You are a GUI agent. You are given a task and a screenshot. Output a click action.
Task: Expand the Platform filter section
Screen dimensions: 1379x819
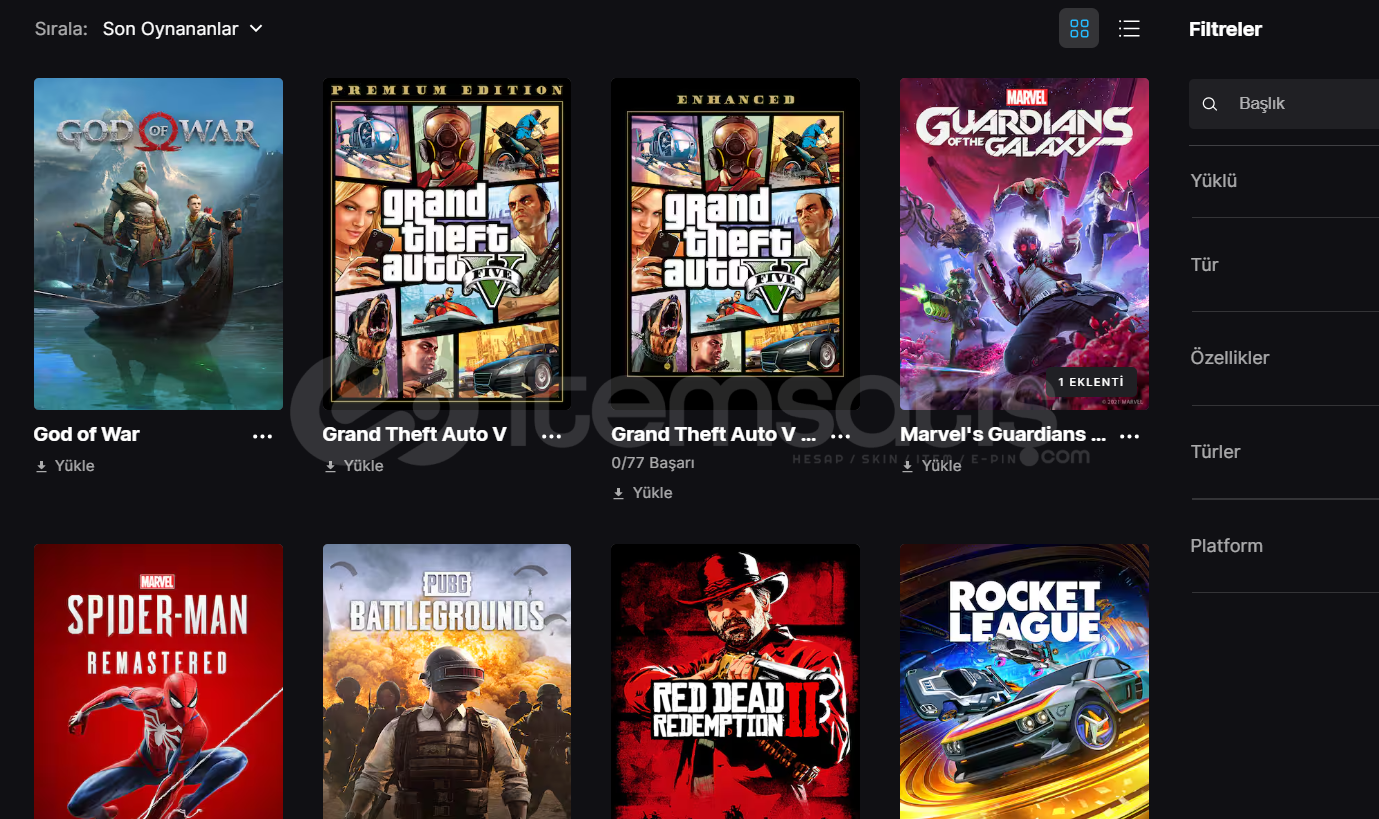(1284, 546)
